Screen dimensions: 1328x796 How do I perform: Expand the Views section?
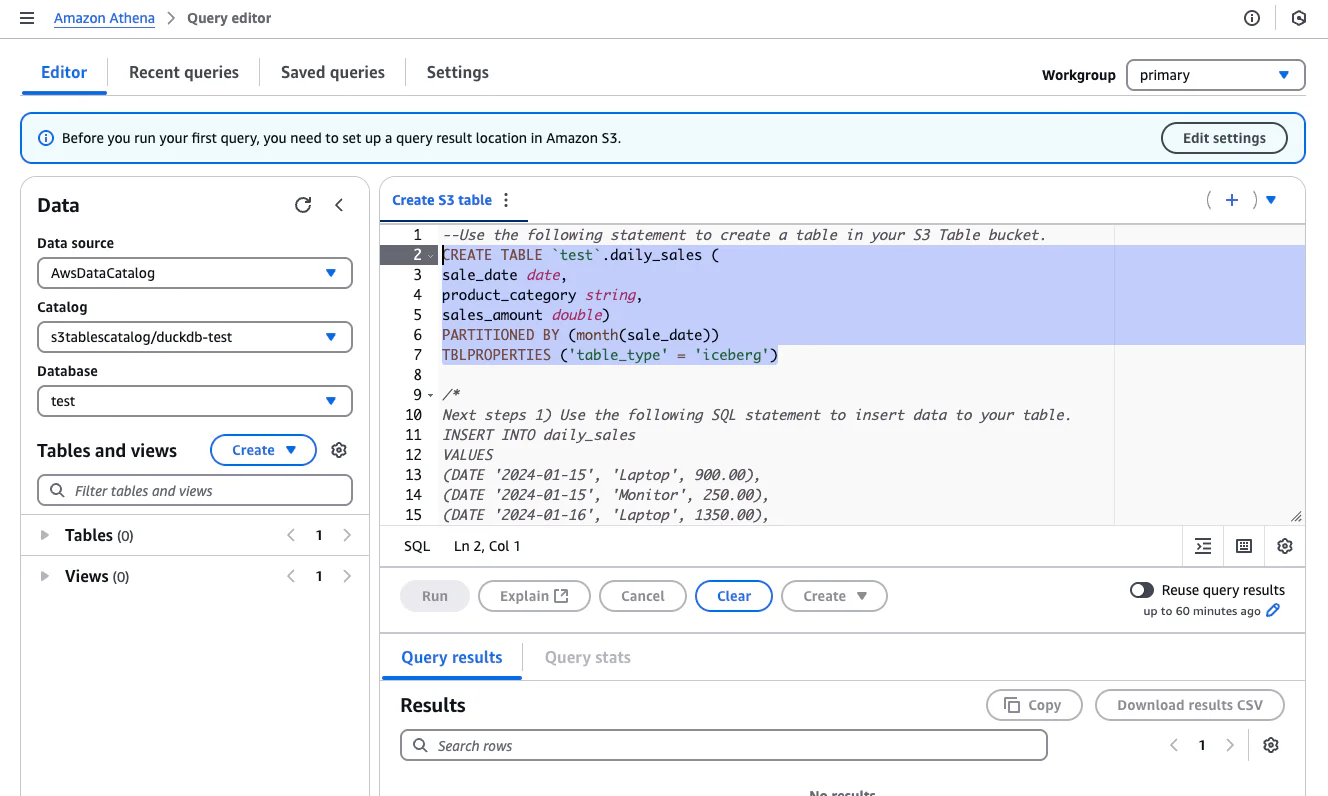coord(45,576)
